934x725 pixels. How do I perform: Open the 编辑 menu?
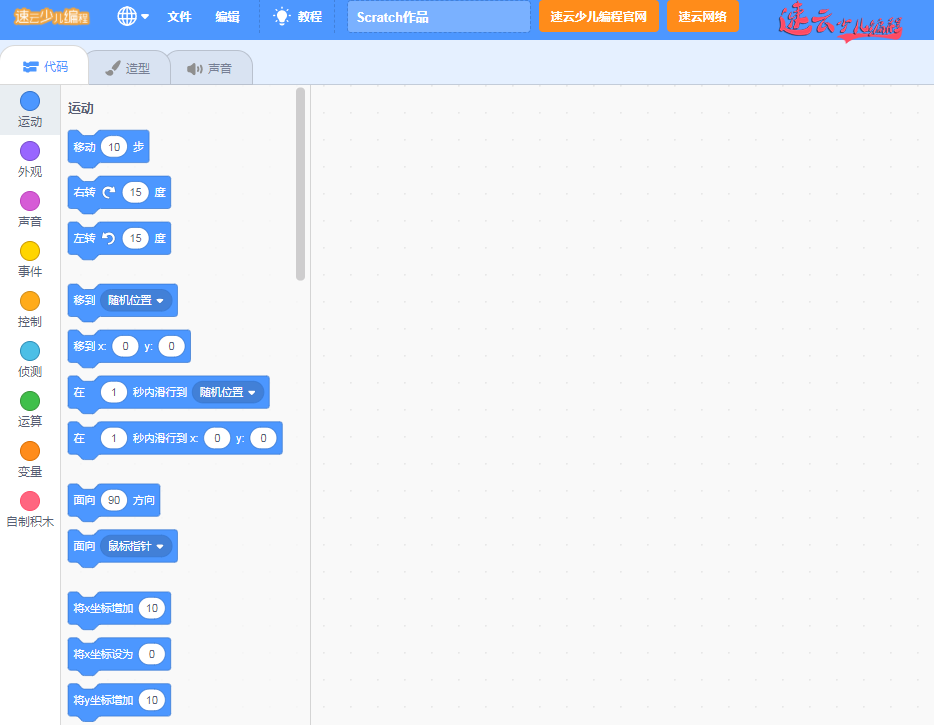tap(227, 17)
